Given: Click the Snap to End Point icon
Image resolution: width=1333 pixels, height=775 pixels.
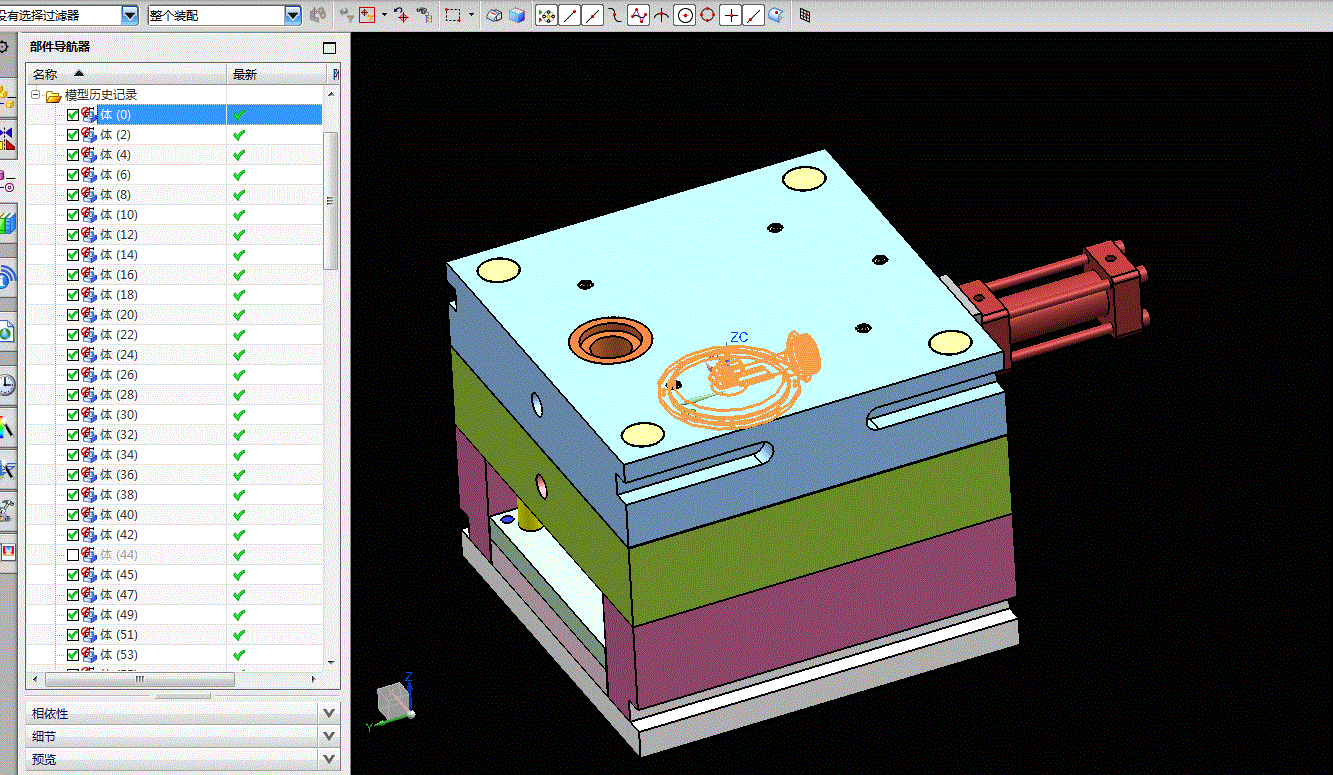Looking at the screenshot, I should pyautogui.click(x=570, y=15).
